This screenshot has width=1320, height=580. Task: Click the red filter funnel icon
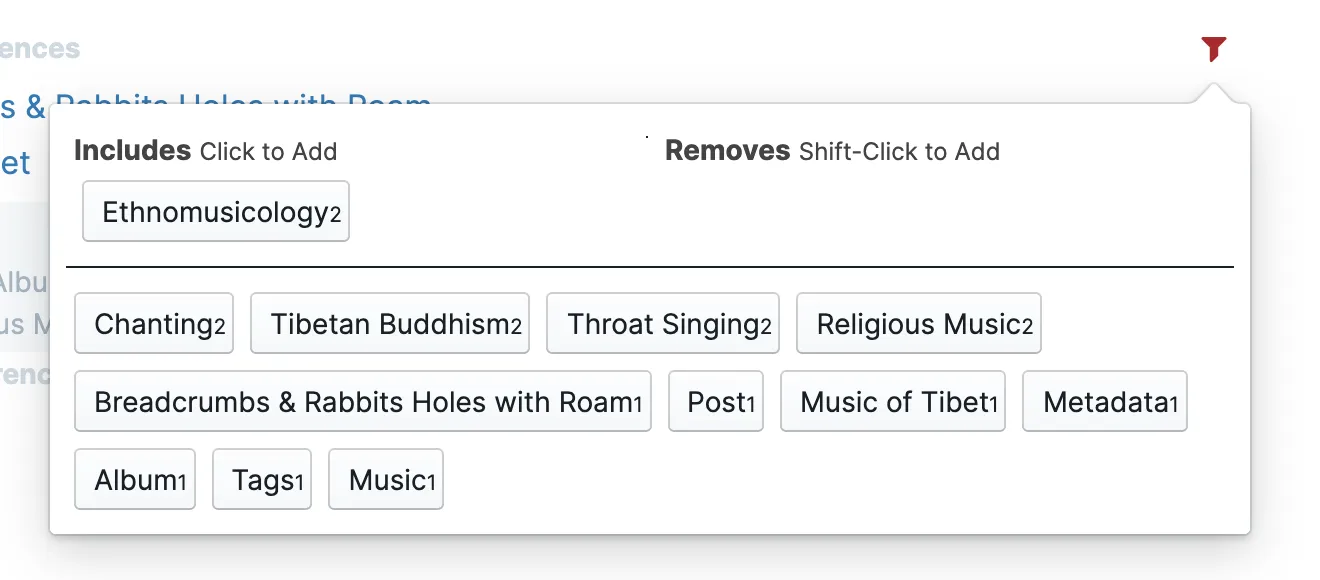pyautogui.click(x=1213, y=48)
